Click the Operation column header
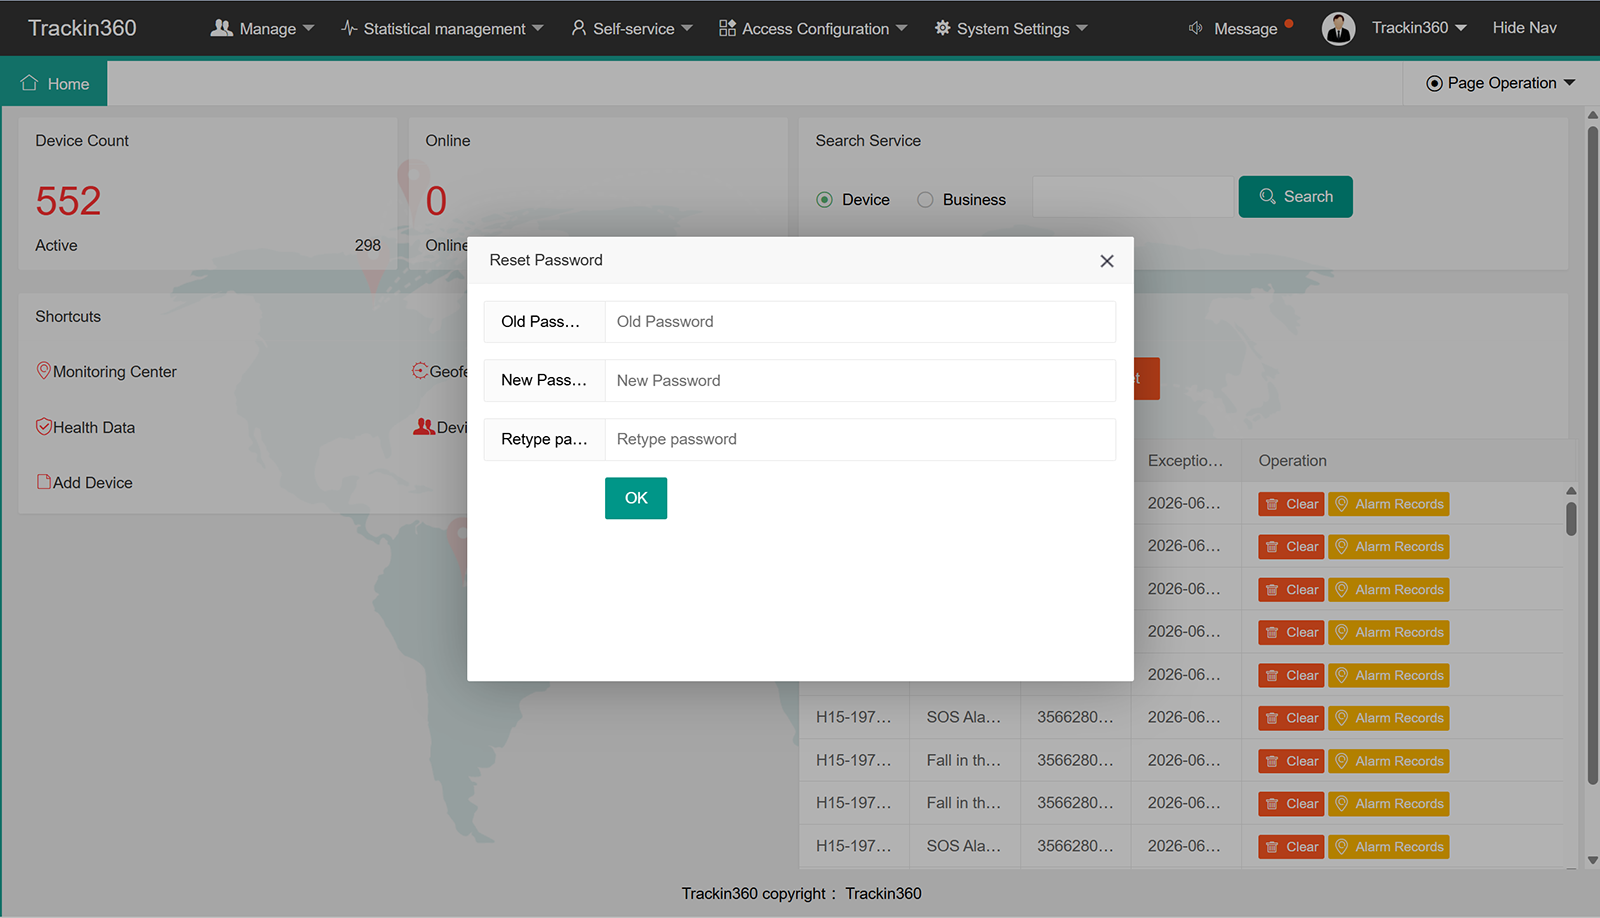Screen dimensions: 1600x918 tap(1292, 461)
